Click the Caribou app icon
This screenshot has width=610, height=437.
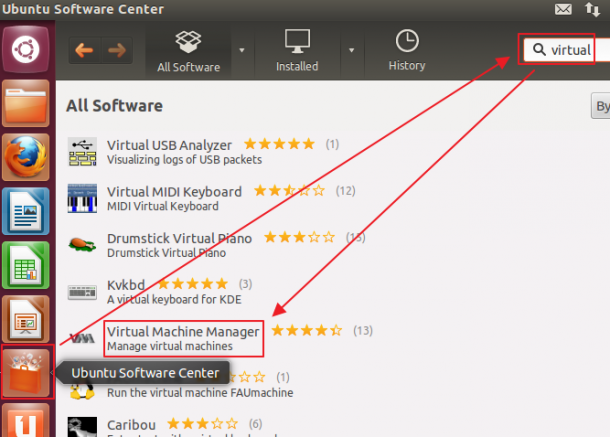[82, 427]
